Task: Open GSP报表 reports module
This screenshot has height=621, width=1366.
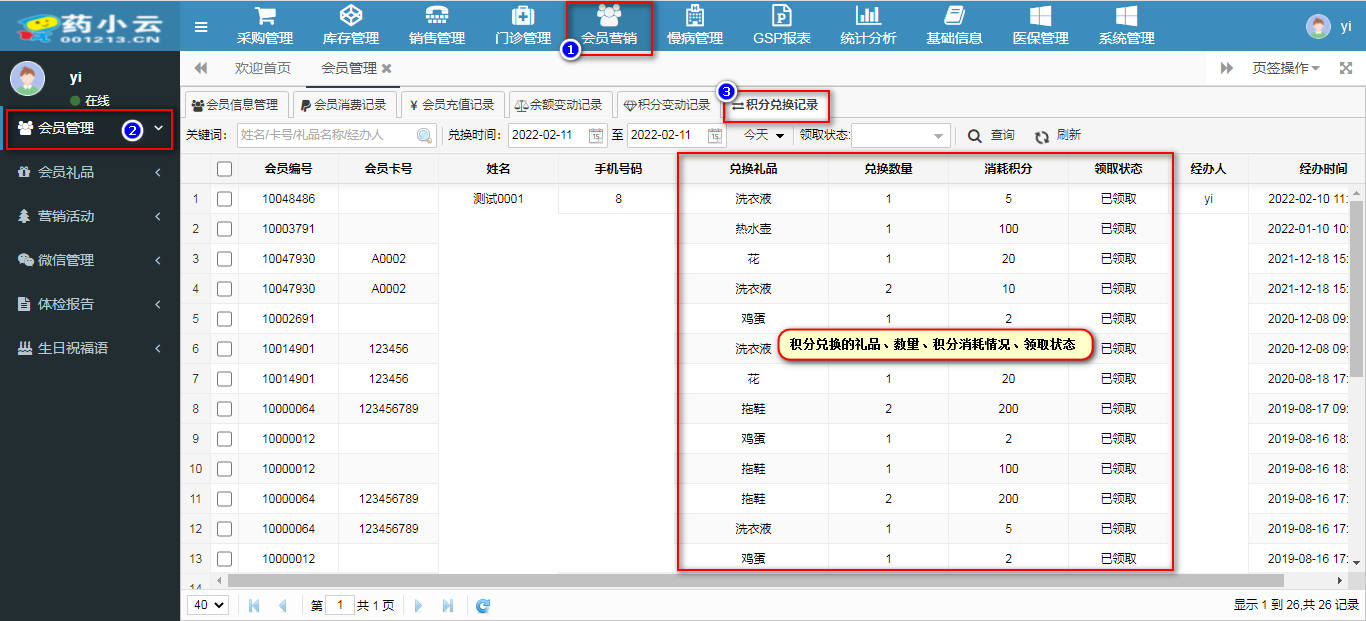Action: click(782, 26)
